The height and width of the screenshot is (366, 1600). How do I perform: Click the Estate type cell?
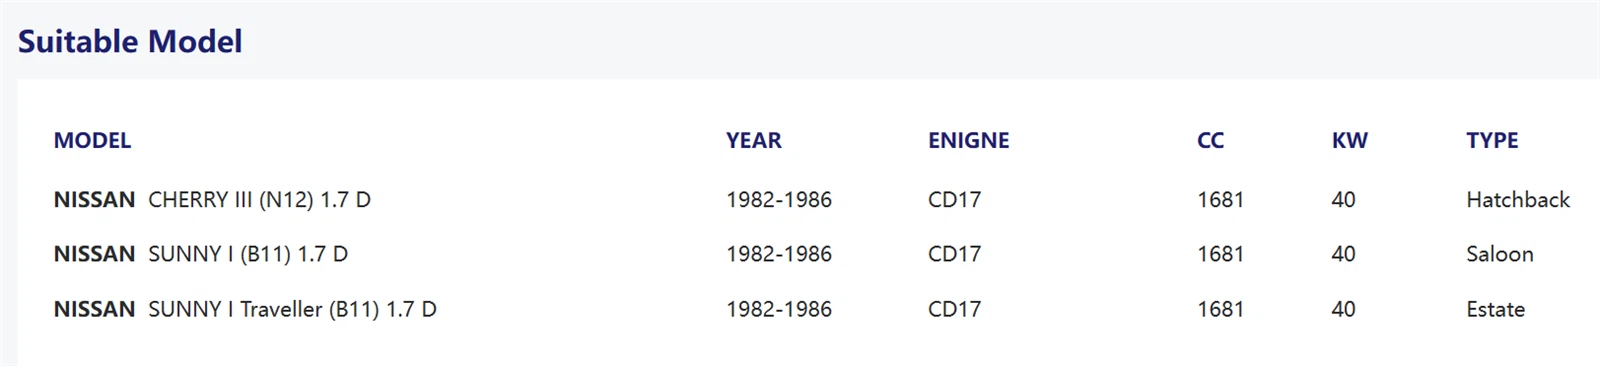point(1495,309)
